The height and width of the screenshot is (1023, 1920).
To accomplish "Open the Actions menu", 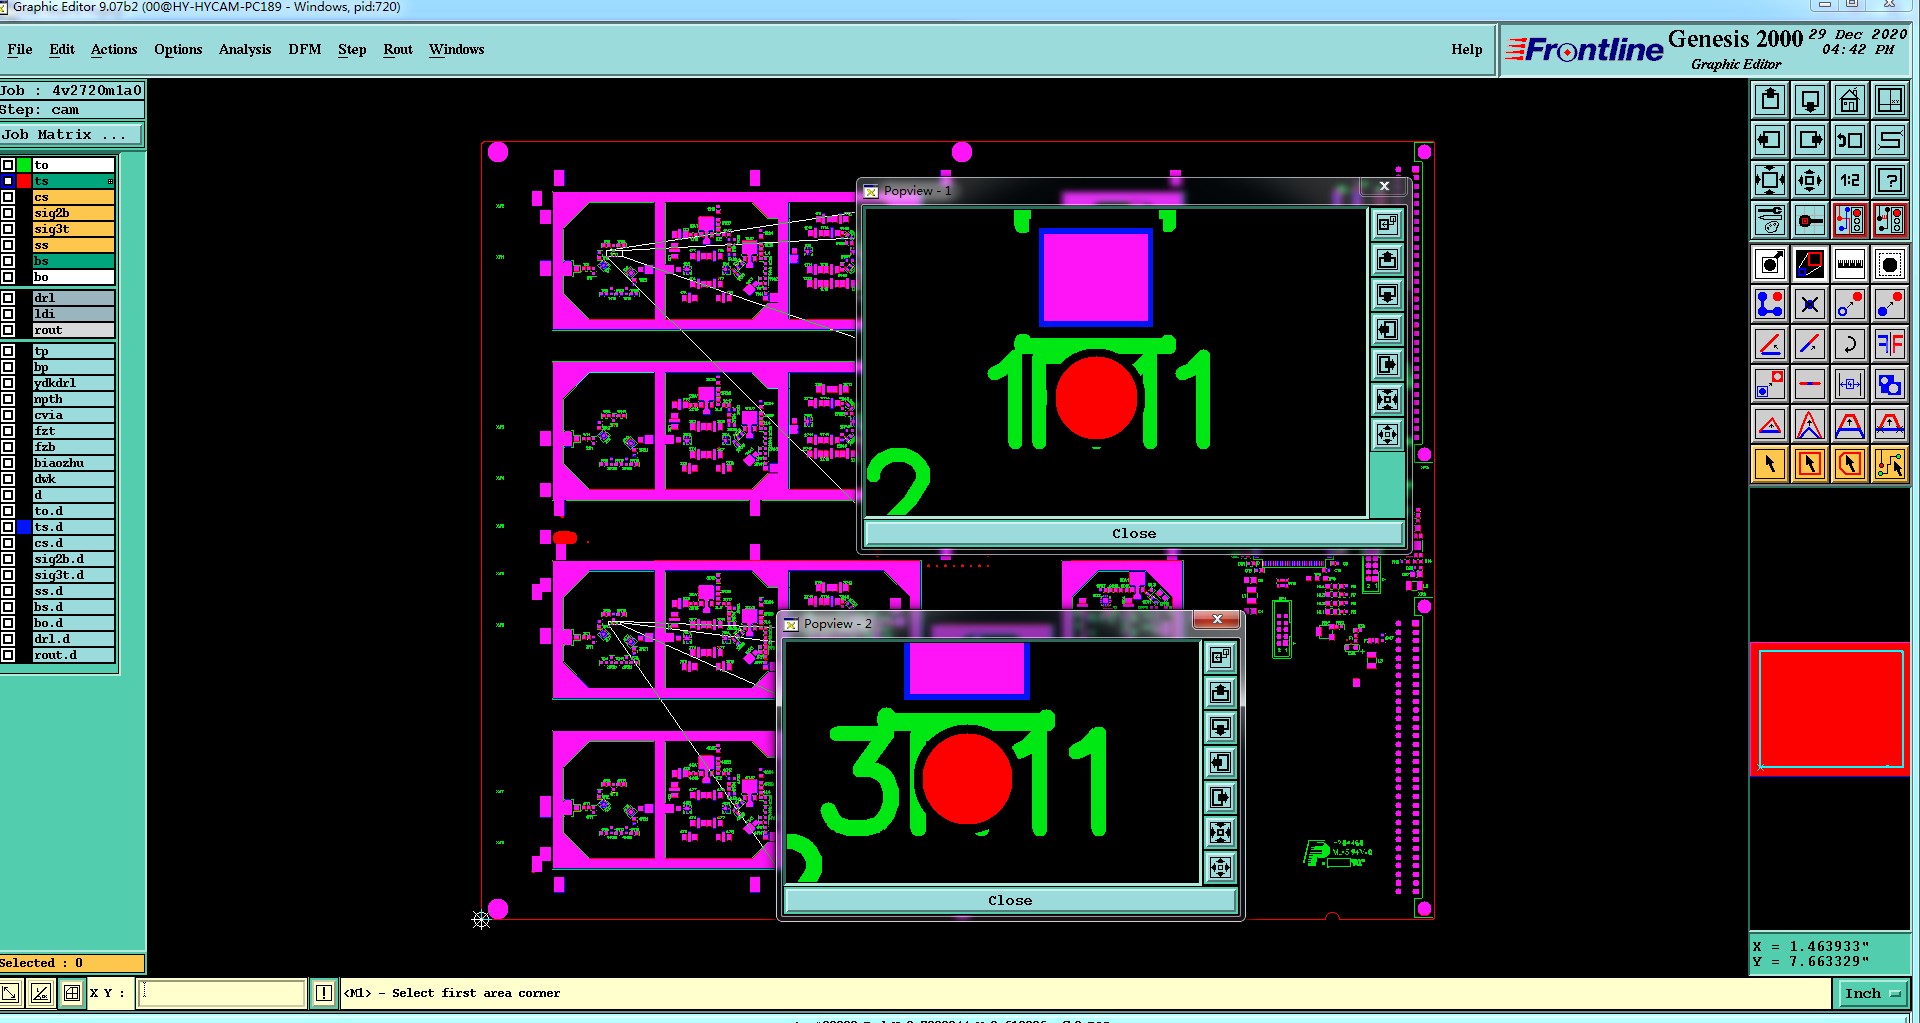I will [x=114, y=49].
